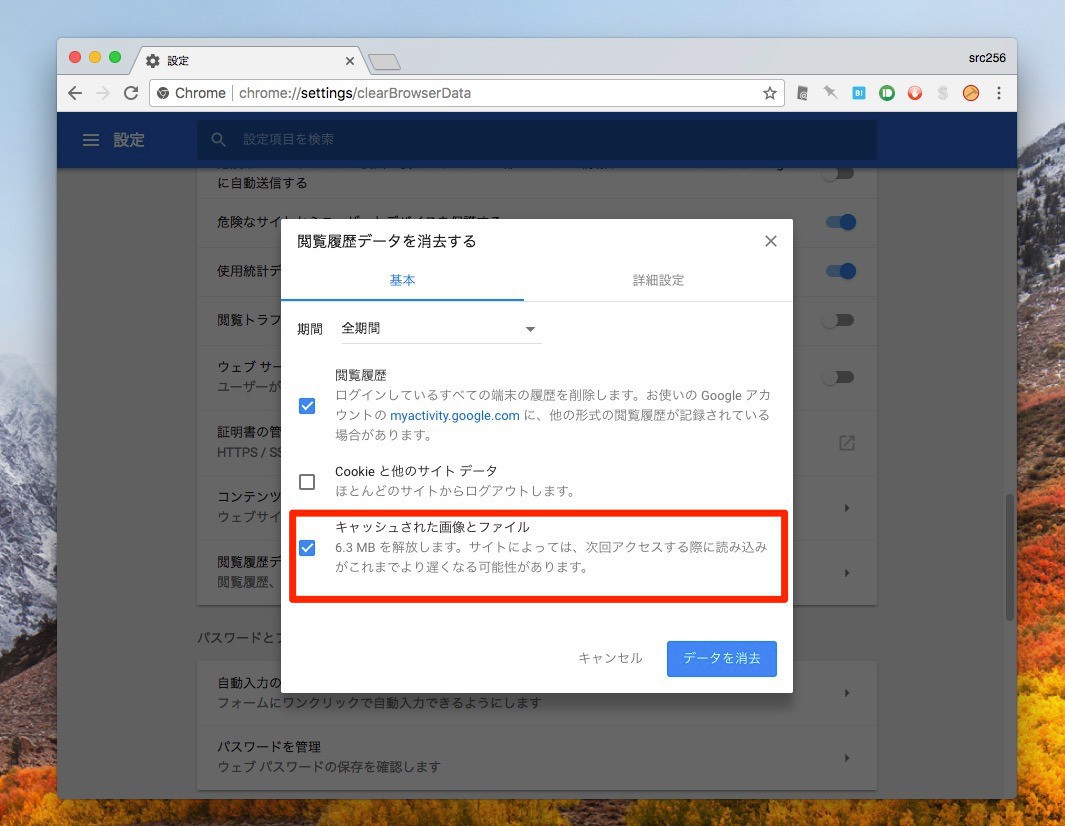
Task: Click the first extension icon after star
Action: 802,93
